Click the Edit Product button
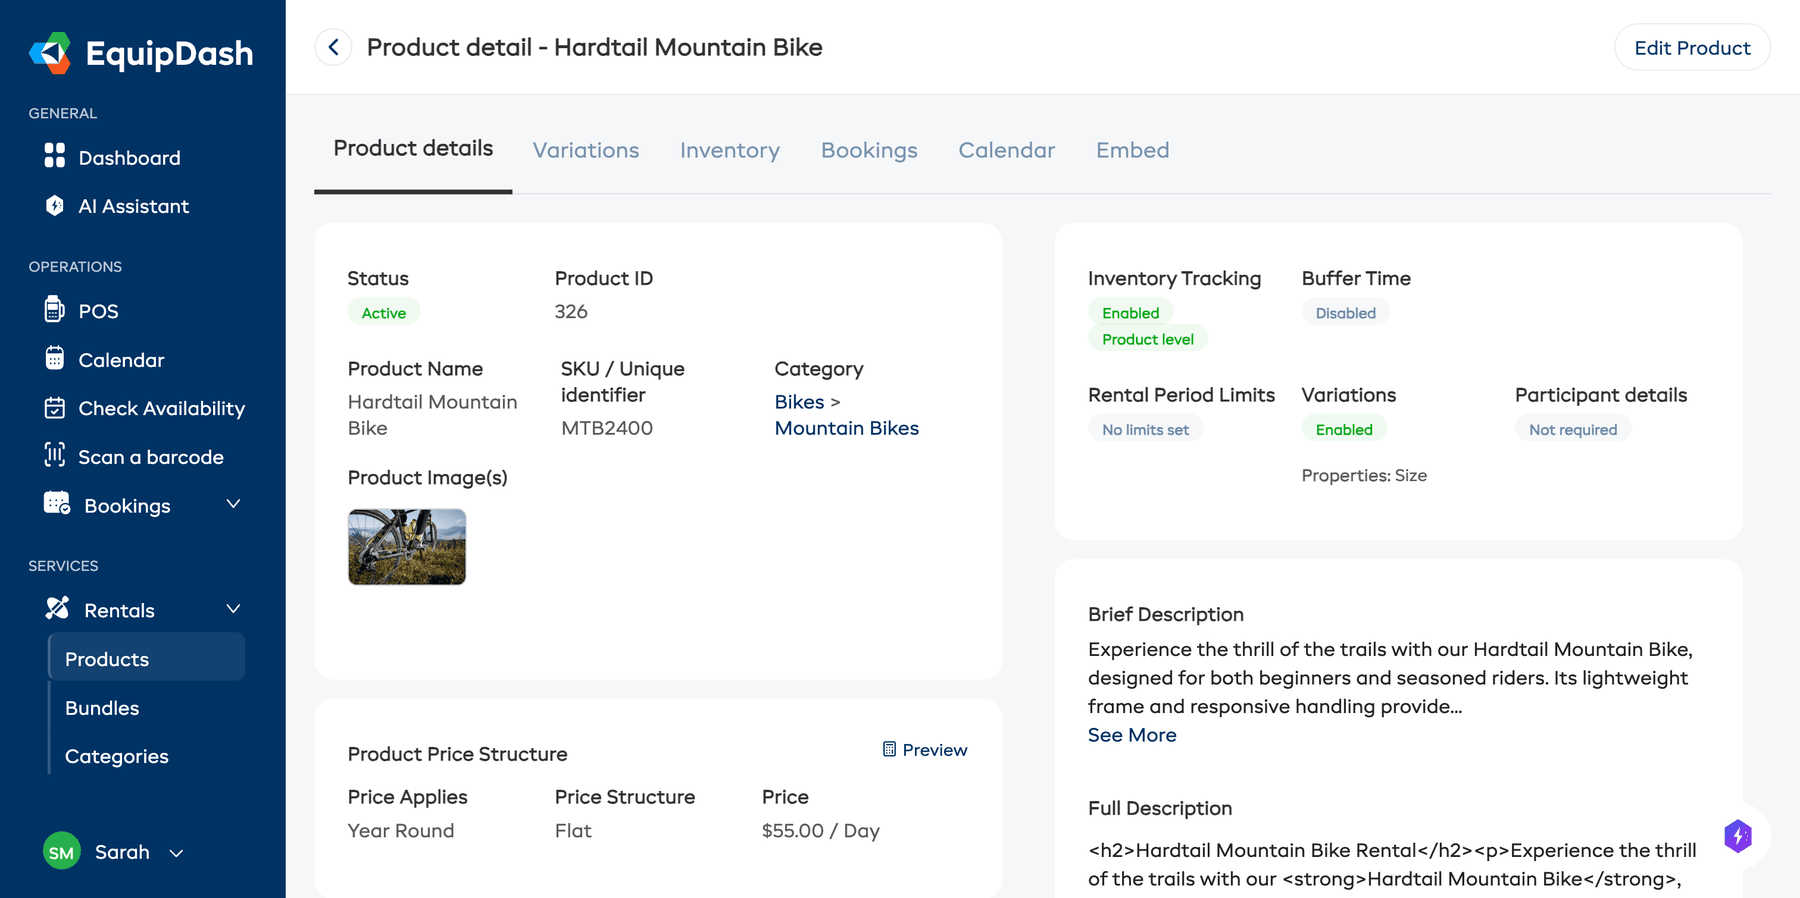 pyautogui.click(x=1692, y=47)
